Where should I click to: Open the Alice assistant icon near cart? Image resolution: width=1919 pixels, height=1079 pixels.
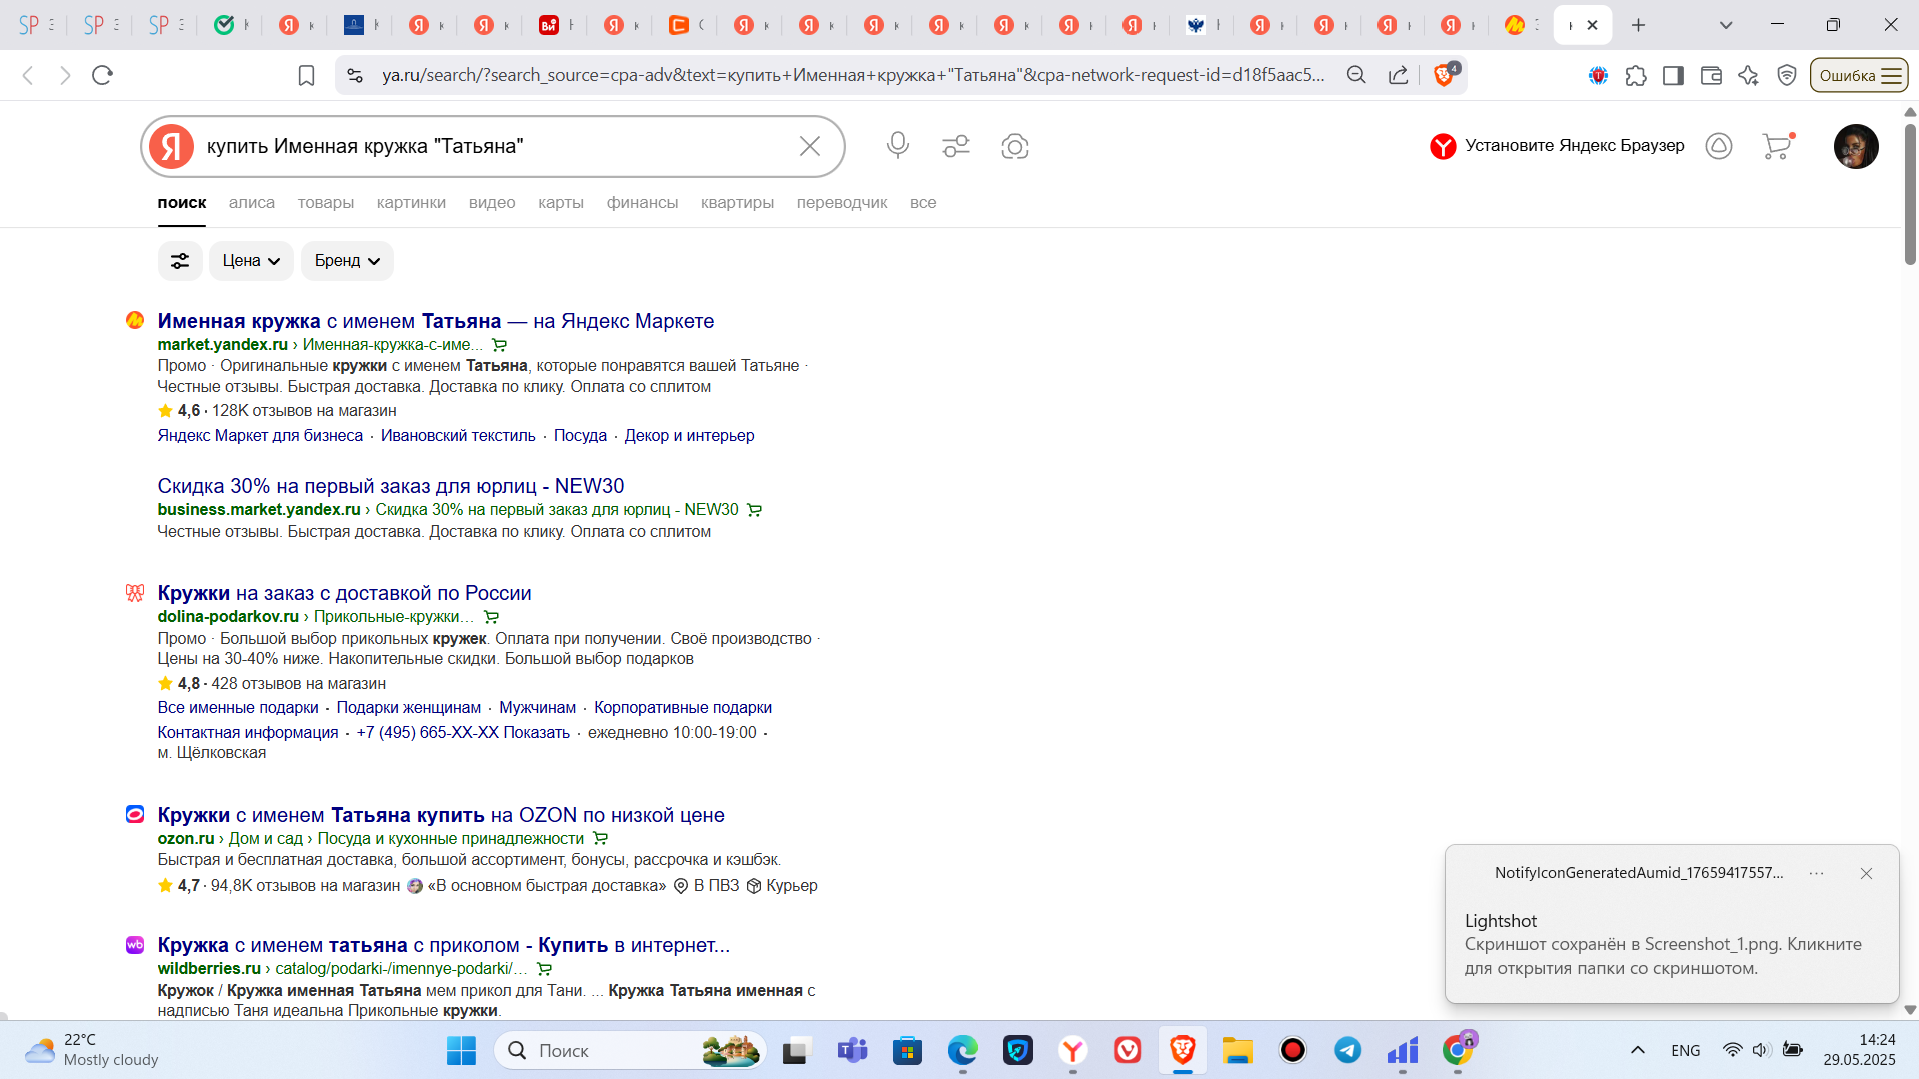coord(1719,146)
